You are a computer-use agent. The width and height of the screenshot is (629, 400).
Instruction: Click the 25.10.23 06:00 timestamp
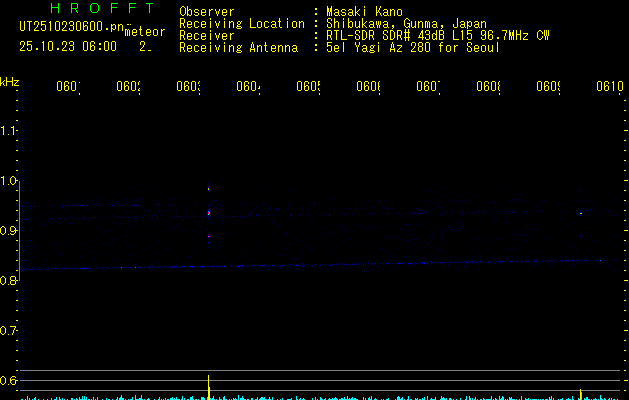[x=68, y=46]
